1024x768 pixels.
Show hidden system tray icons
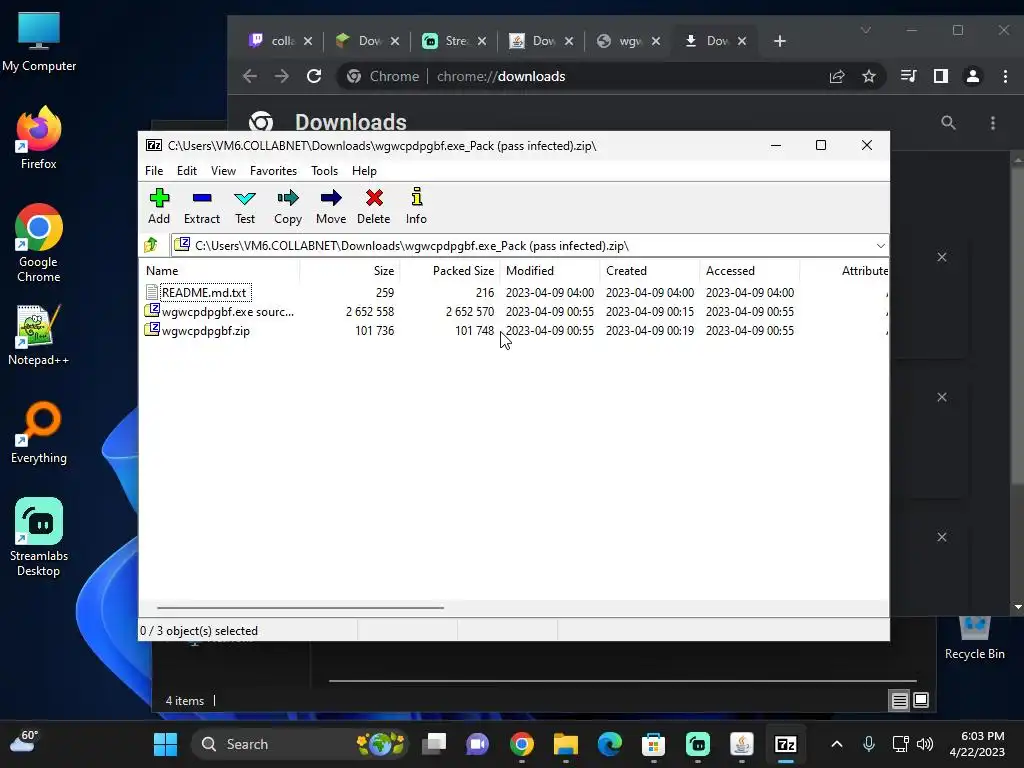point(837,744)
